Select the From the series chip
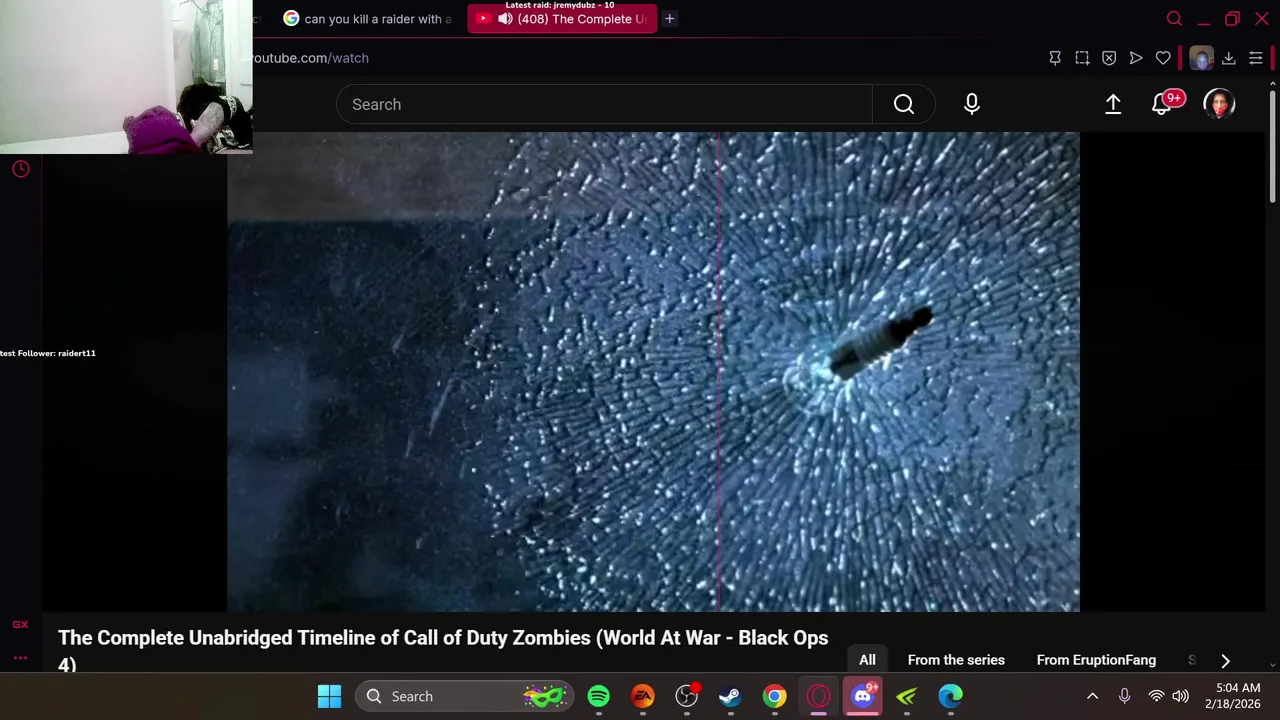This screenshot has height=720, width=1280. point(956,660)
